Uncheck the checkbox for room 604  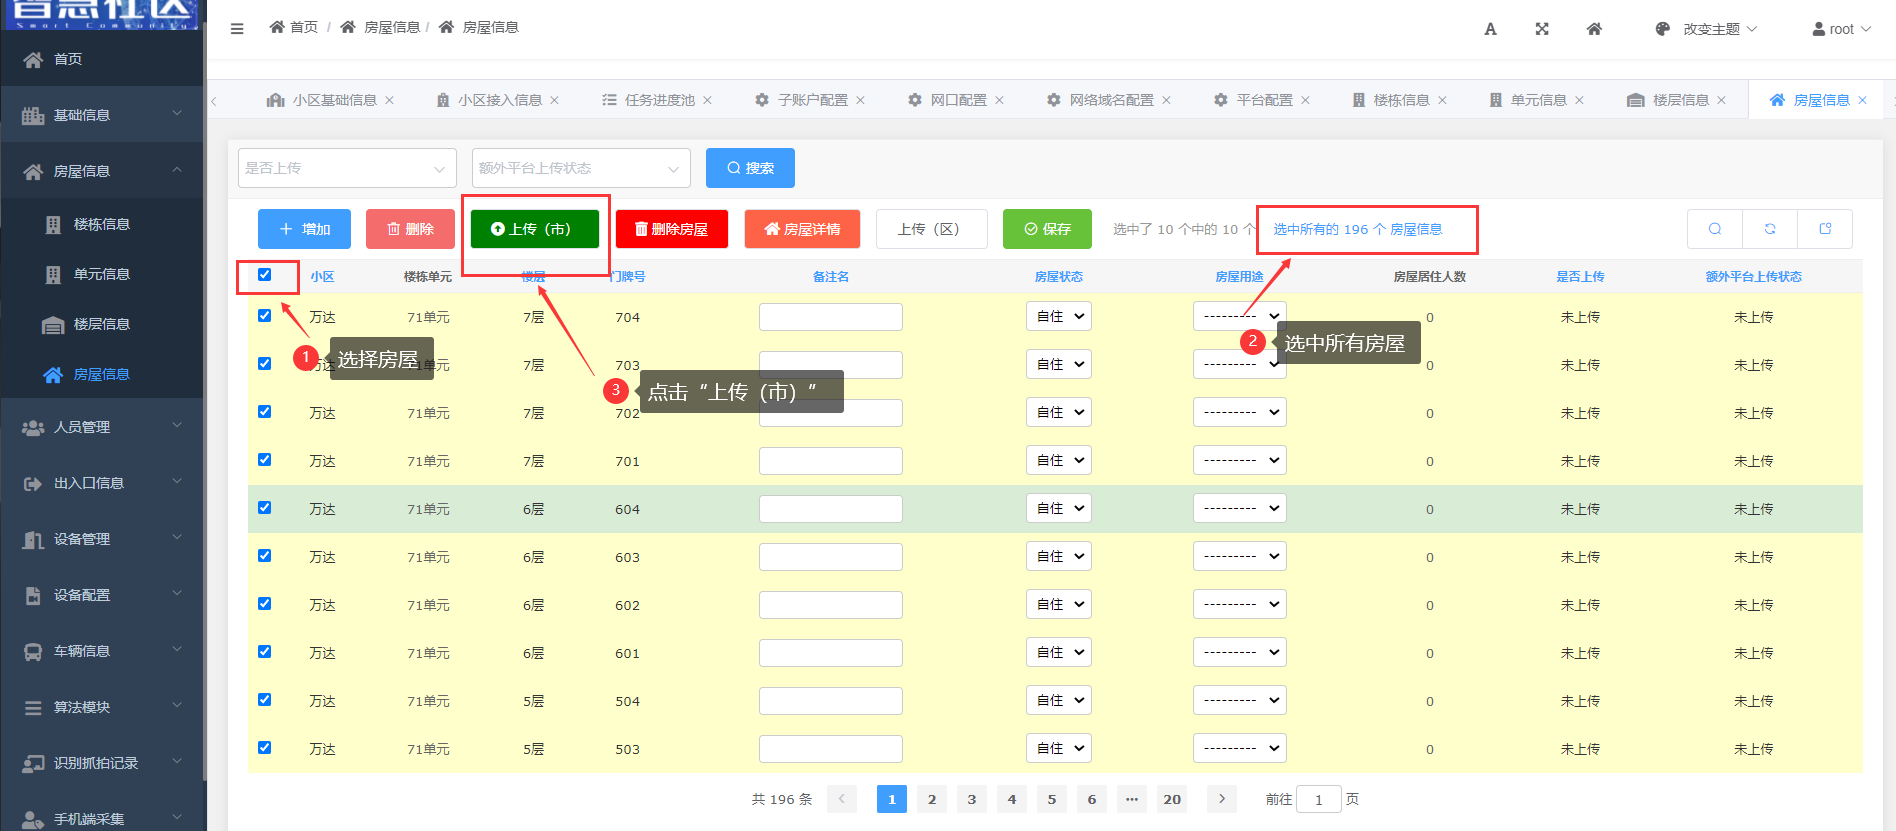265,508
